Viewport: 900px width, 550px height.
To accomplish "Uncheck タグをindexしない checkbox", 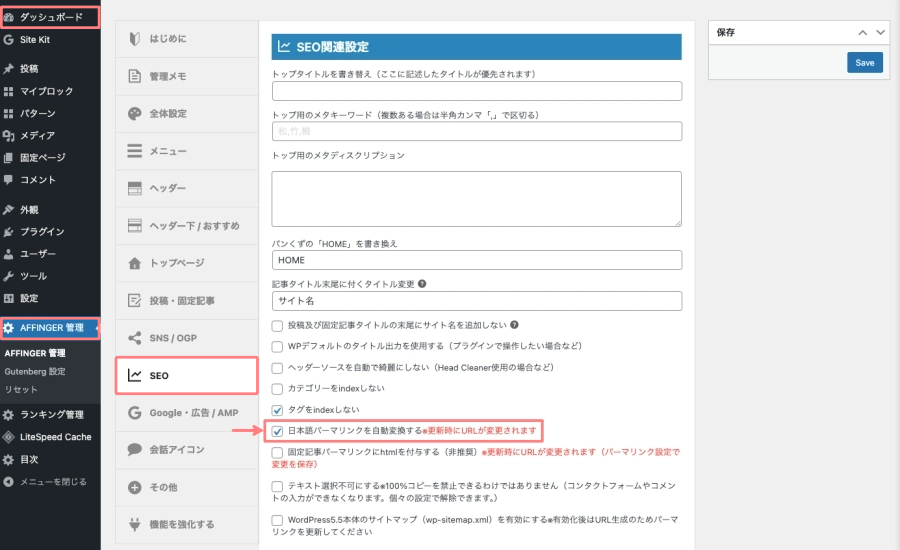I will (x=277, y=410).
